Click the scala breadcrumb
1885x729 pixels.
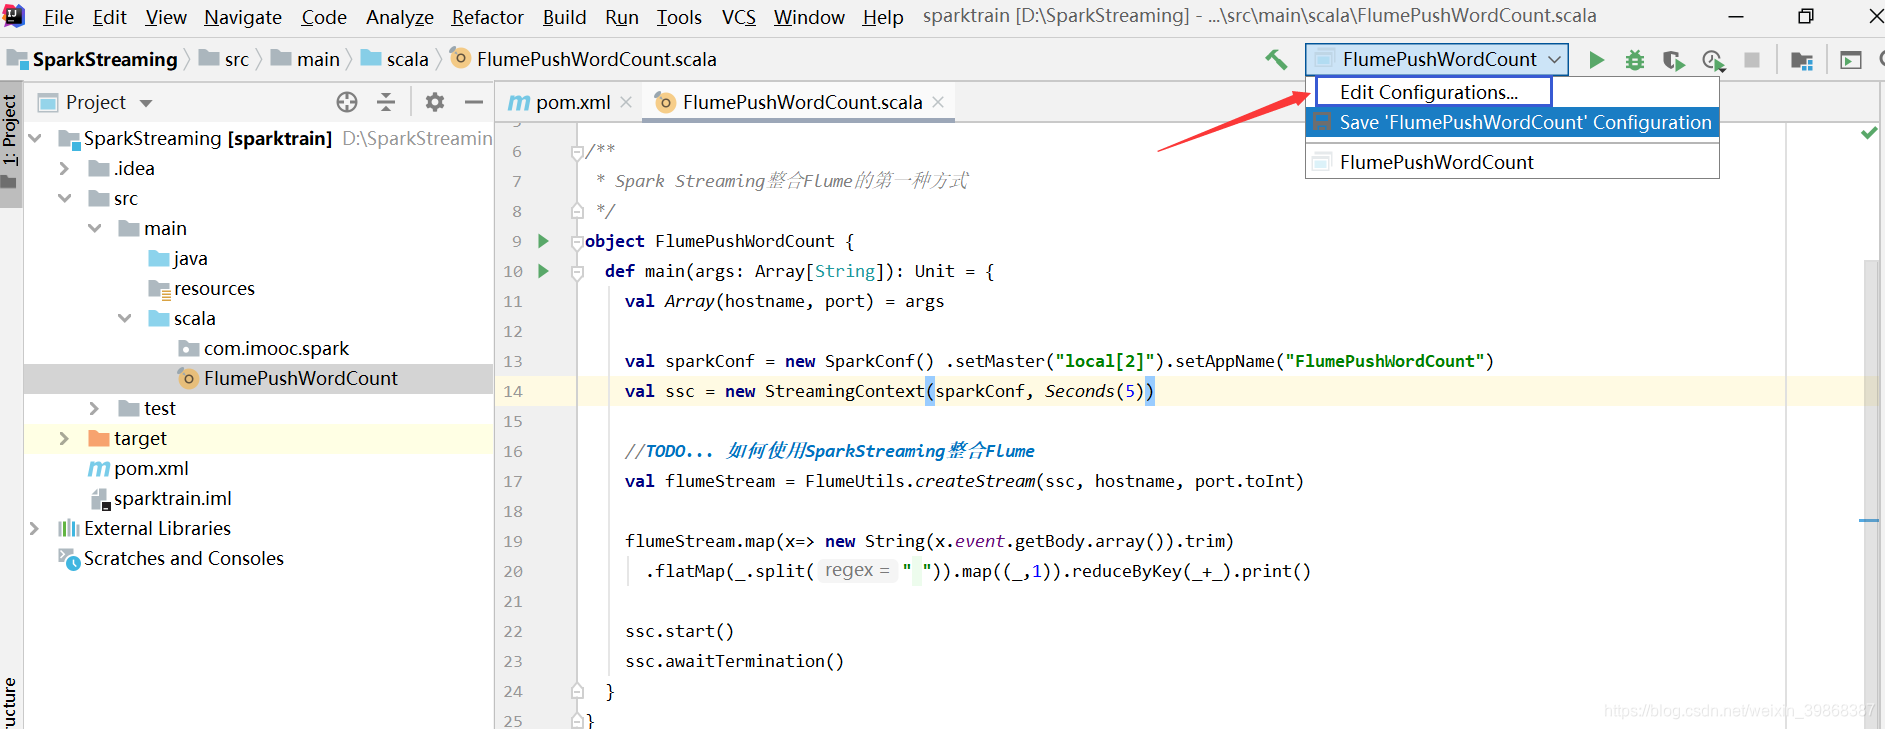pyautogui.click(x=407, y=59)
